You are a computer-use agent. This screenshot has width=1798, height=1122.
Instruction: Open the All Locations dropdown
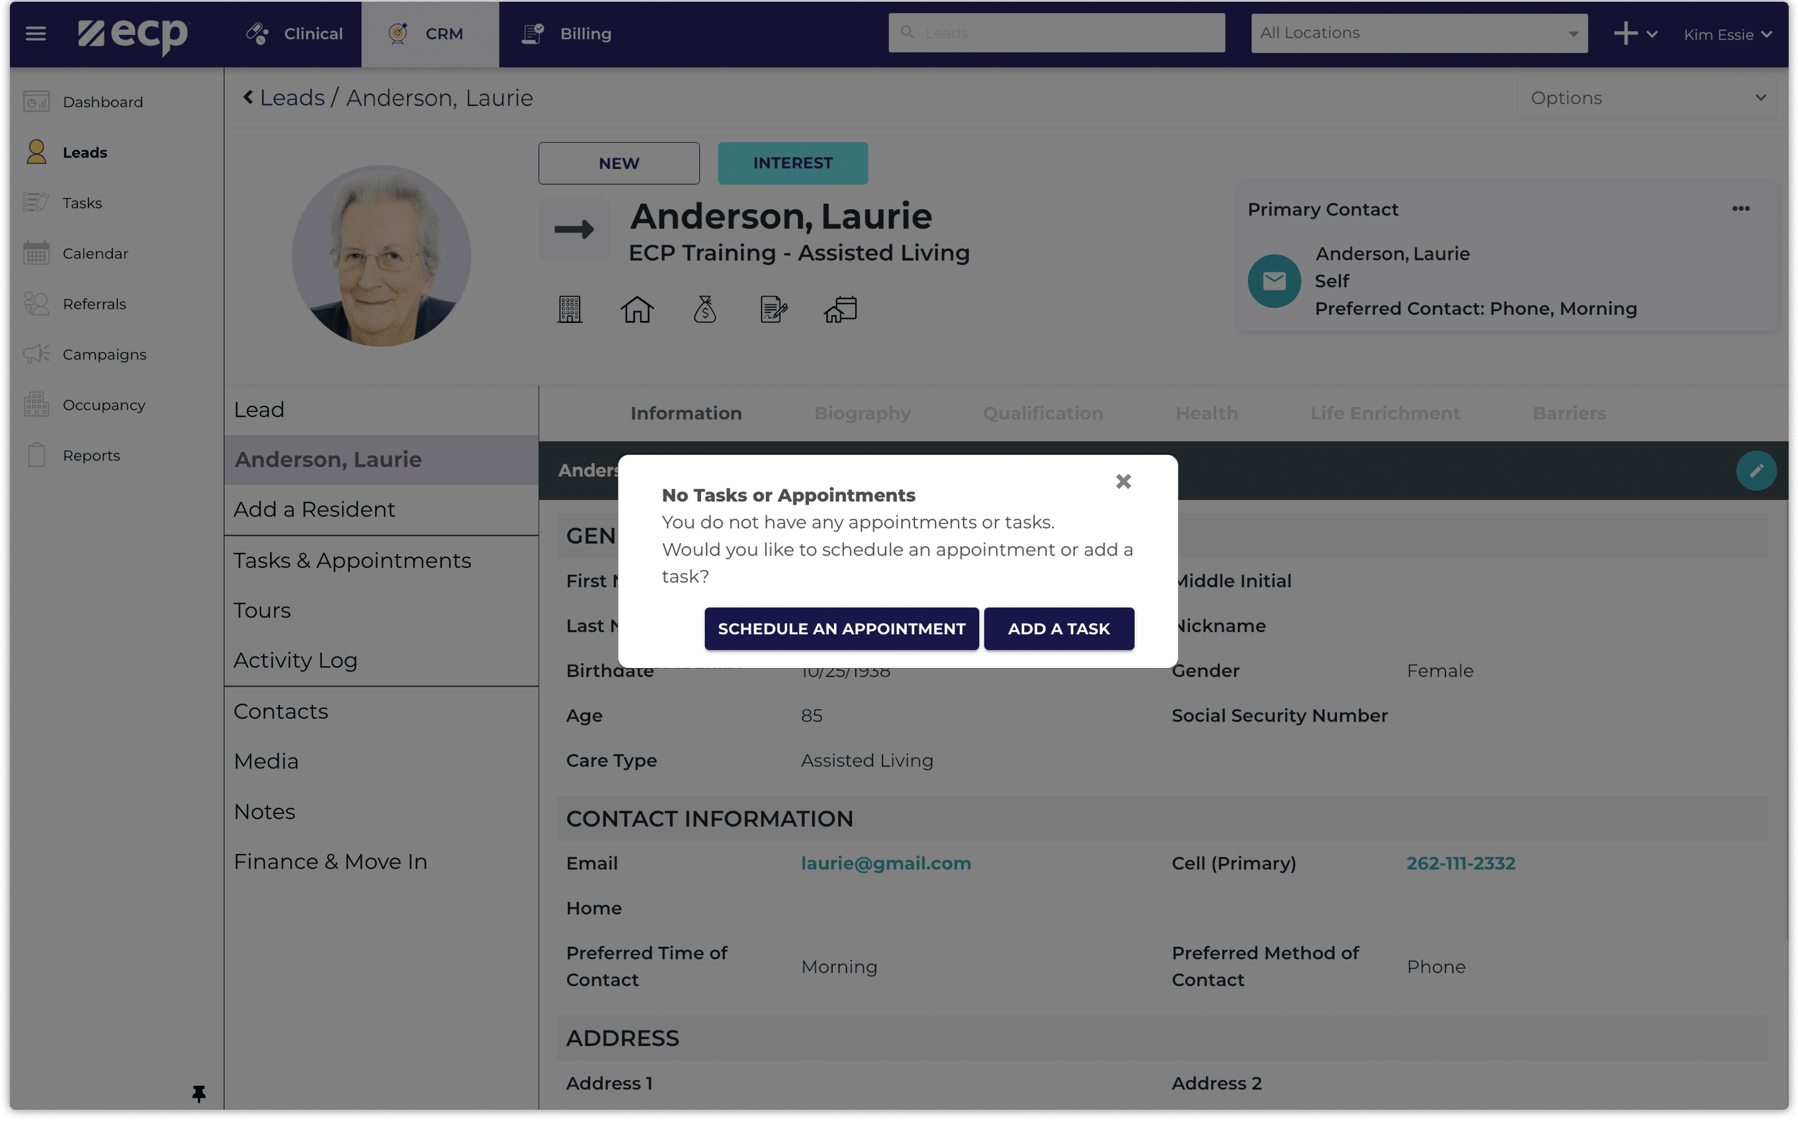1419,32
